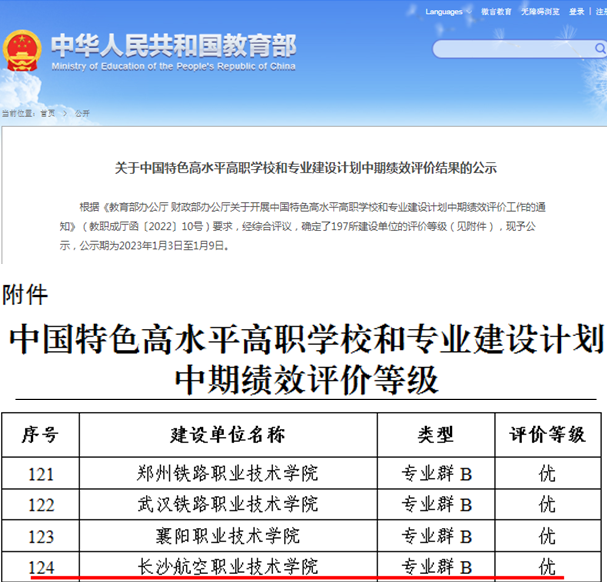The image size is (607, 582).
Task: Select the 郑州铁路职业技术学院 row
Action: click(228, 474)
